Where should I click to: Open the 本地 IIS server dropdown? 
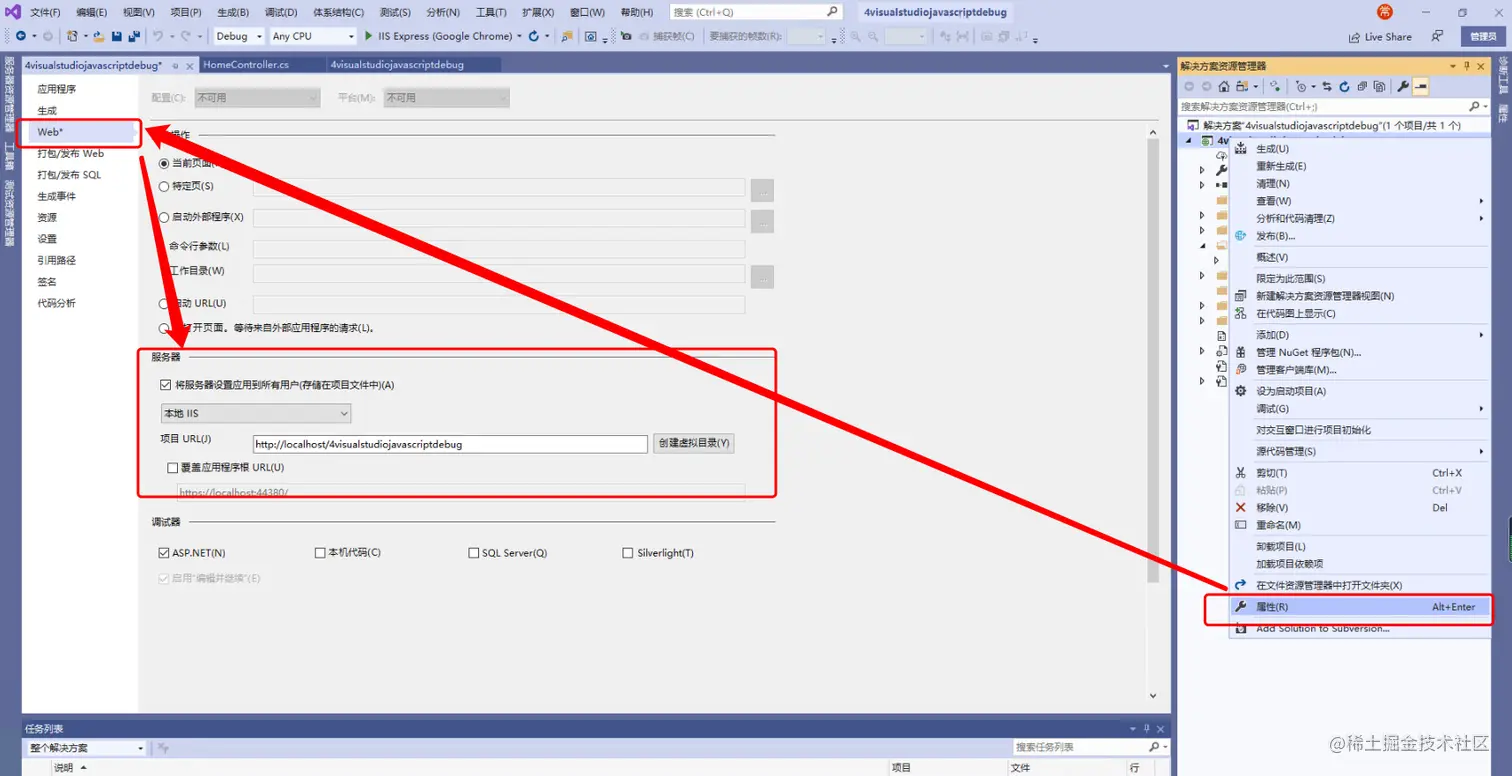(x=256, y=413)
